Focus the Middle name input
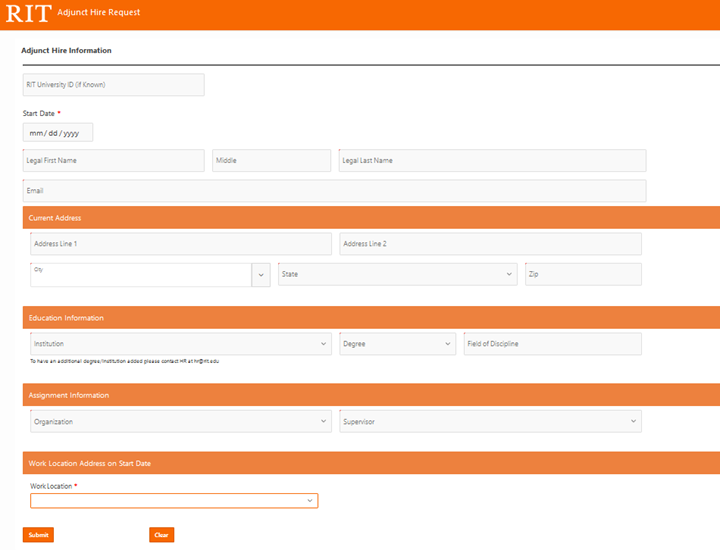Viewport: 720px width, 550px height. [271, 161]
